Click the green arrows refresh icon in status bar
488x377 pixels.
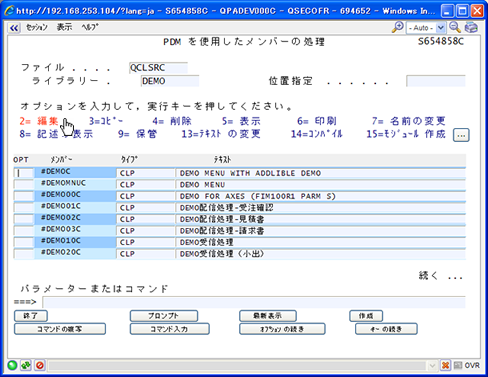point(26,365)
